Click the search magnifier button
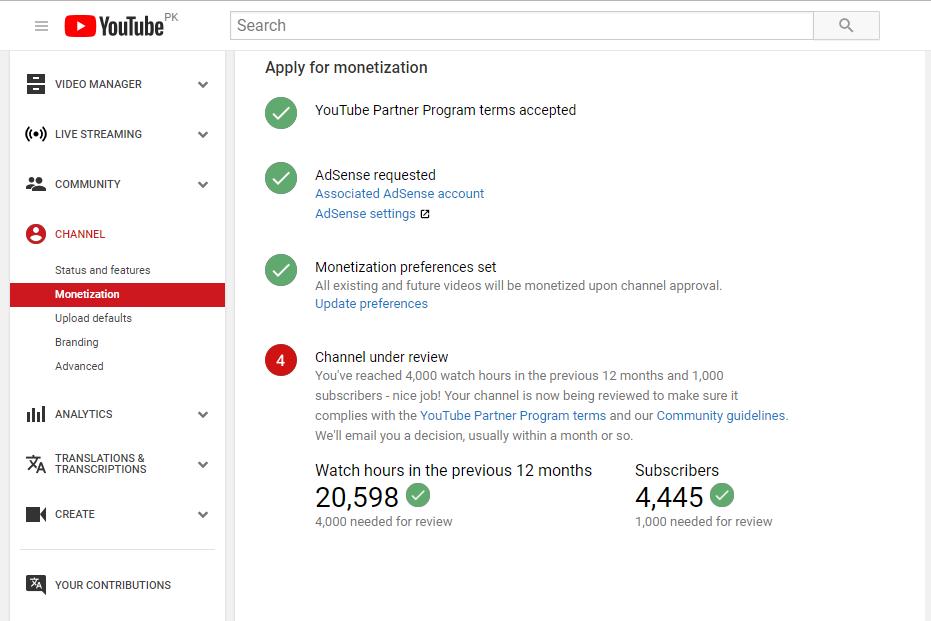The image size is (931, 621). pos(846,26)
